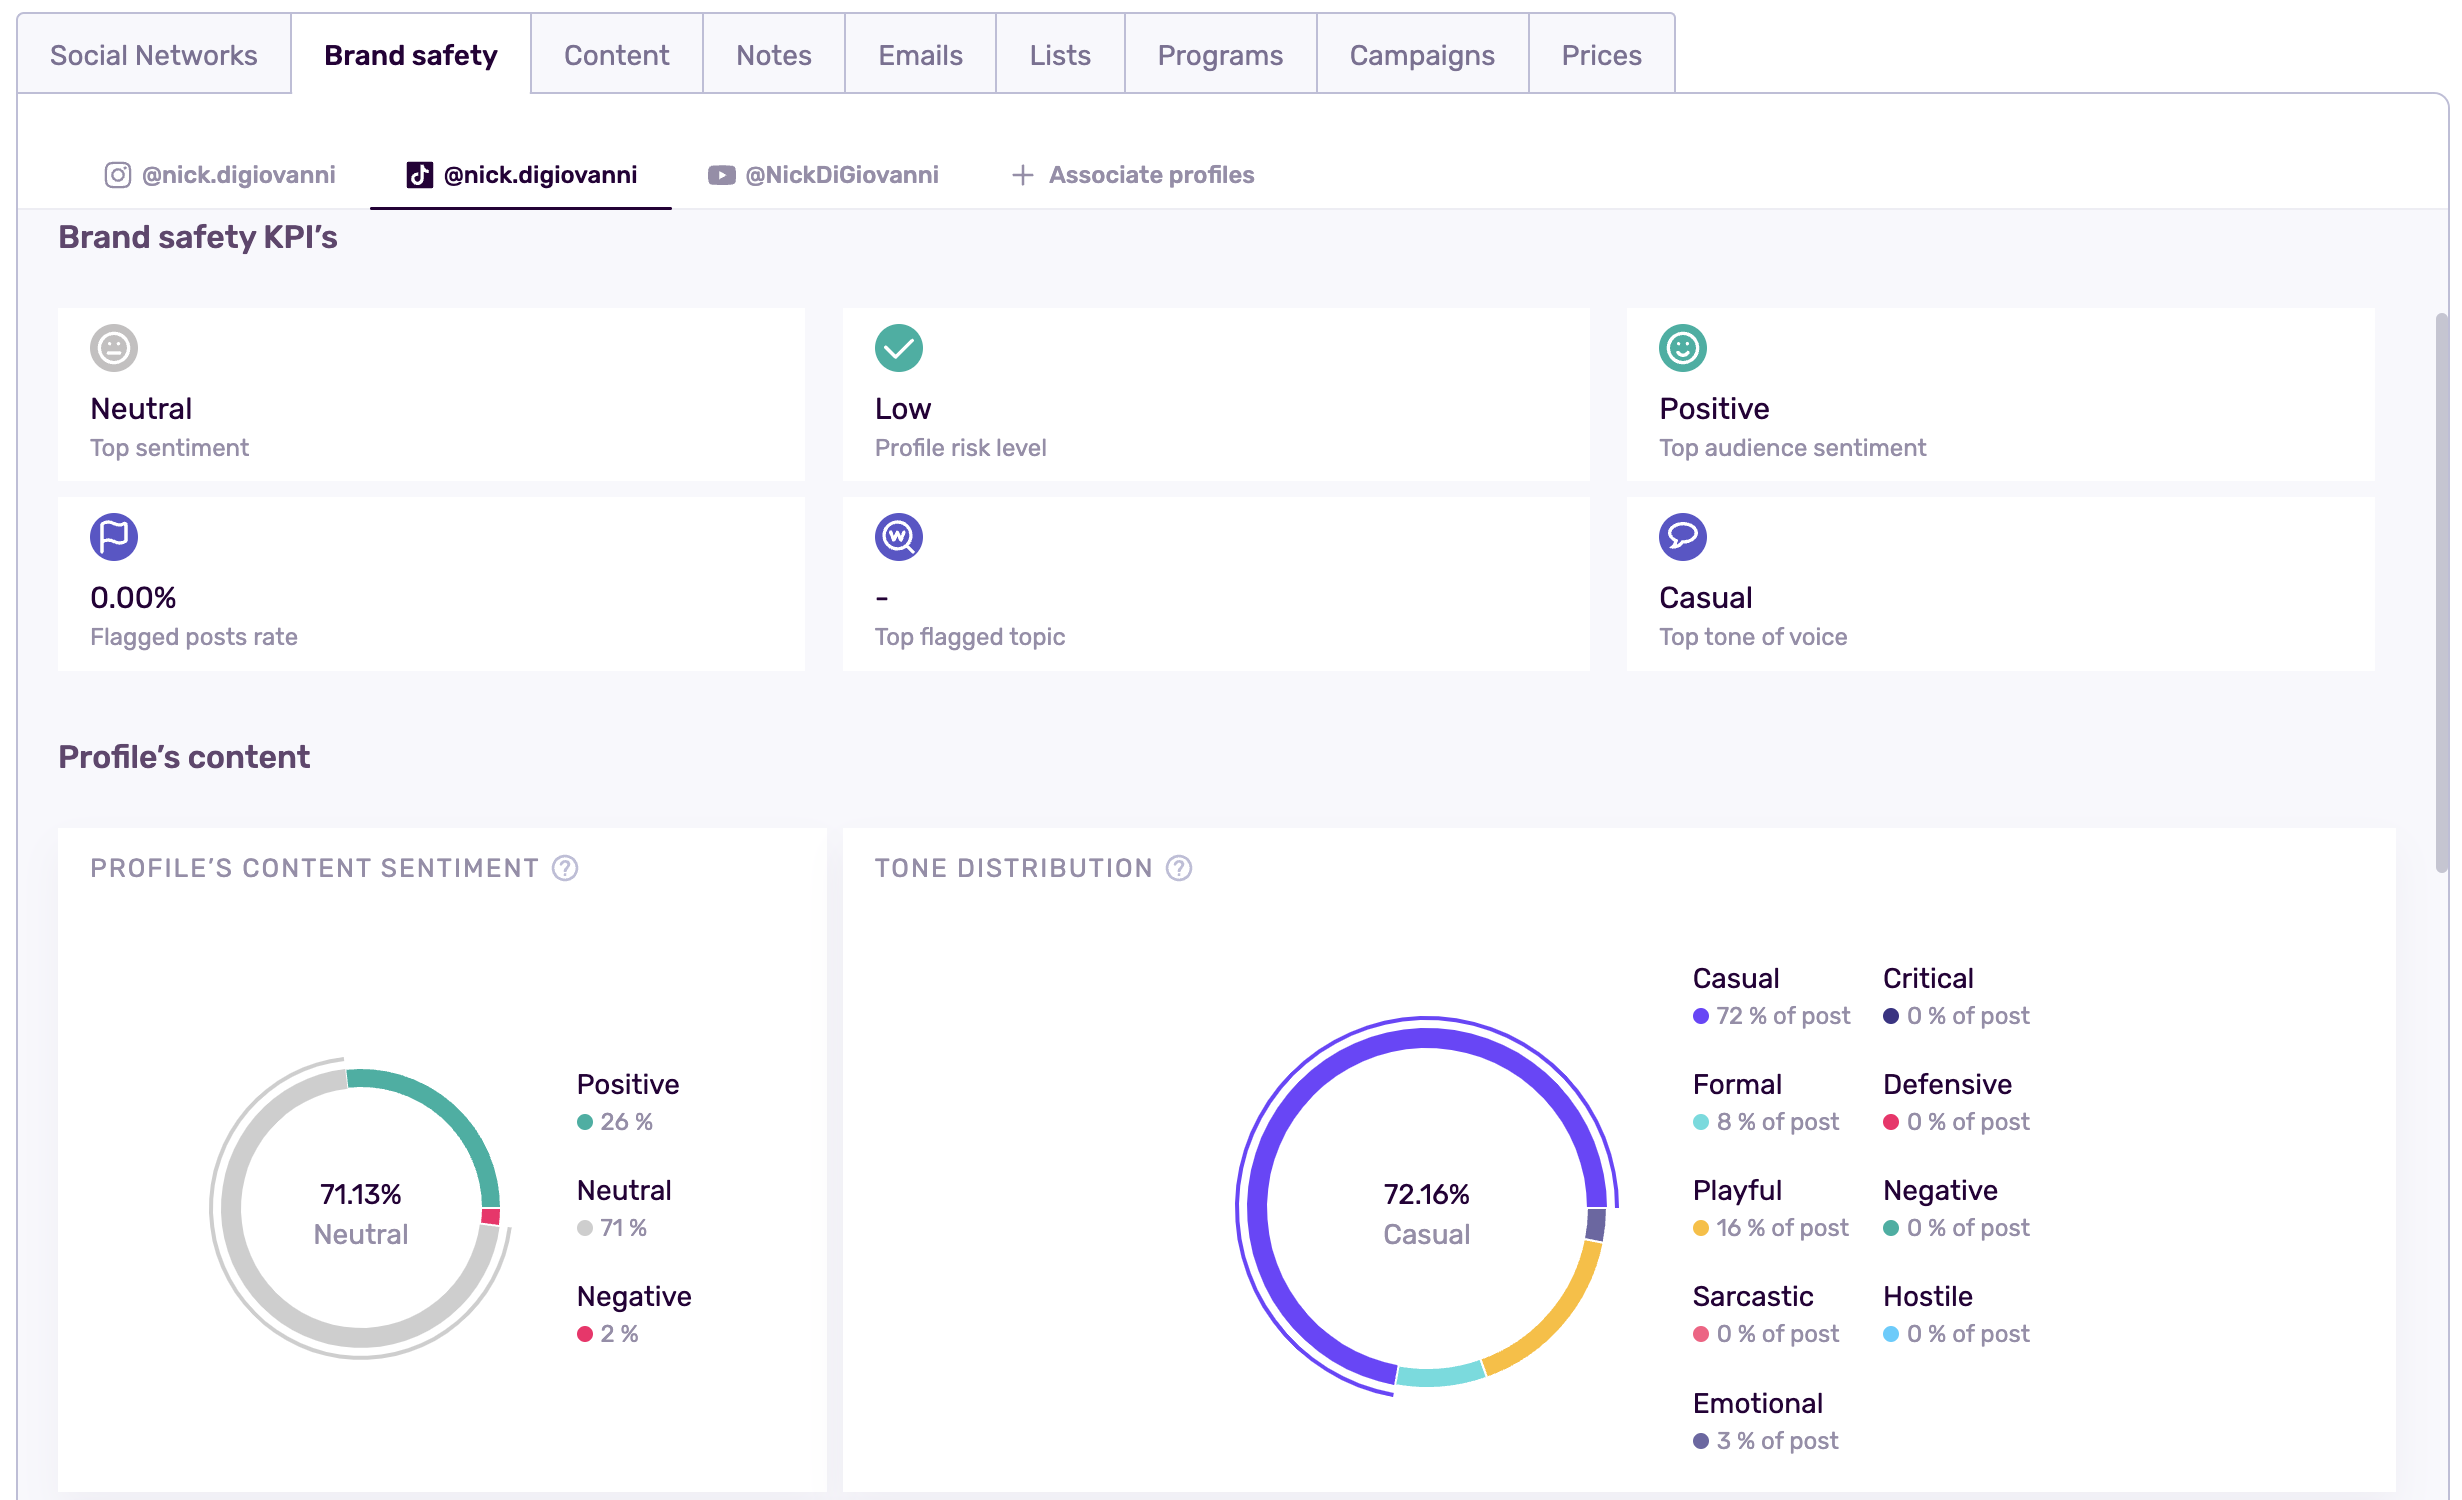Viewport: 2462px width, 1500px height.
Task: Click the Instagram icon beside @nick.digiovanni
Action: (116, 174)
